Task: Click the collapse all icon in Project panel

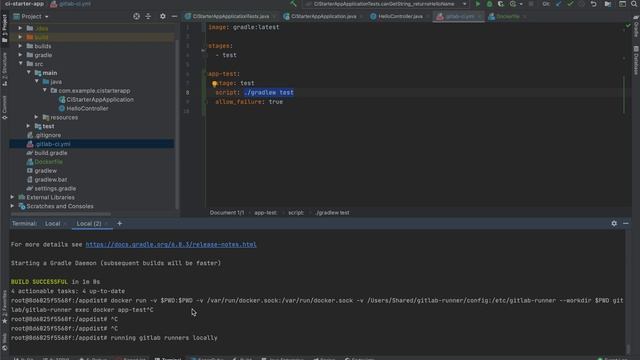Action: click(x=148, y=16)
